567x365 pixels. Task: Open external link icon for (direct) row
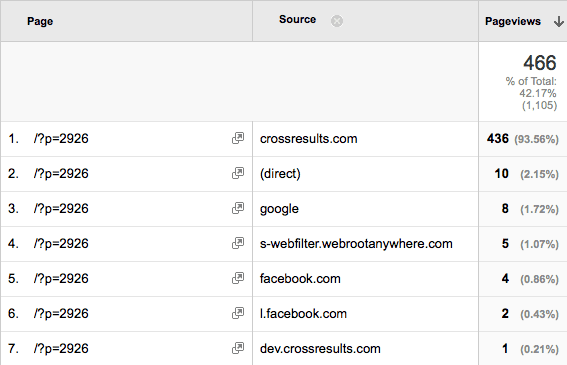(238, 173)
